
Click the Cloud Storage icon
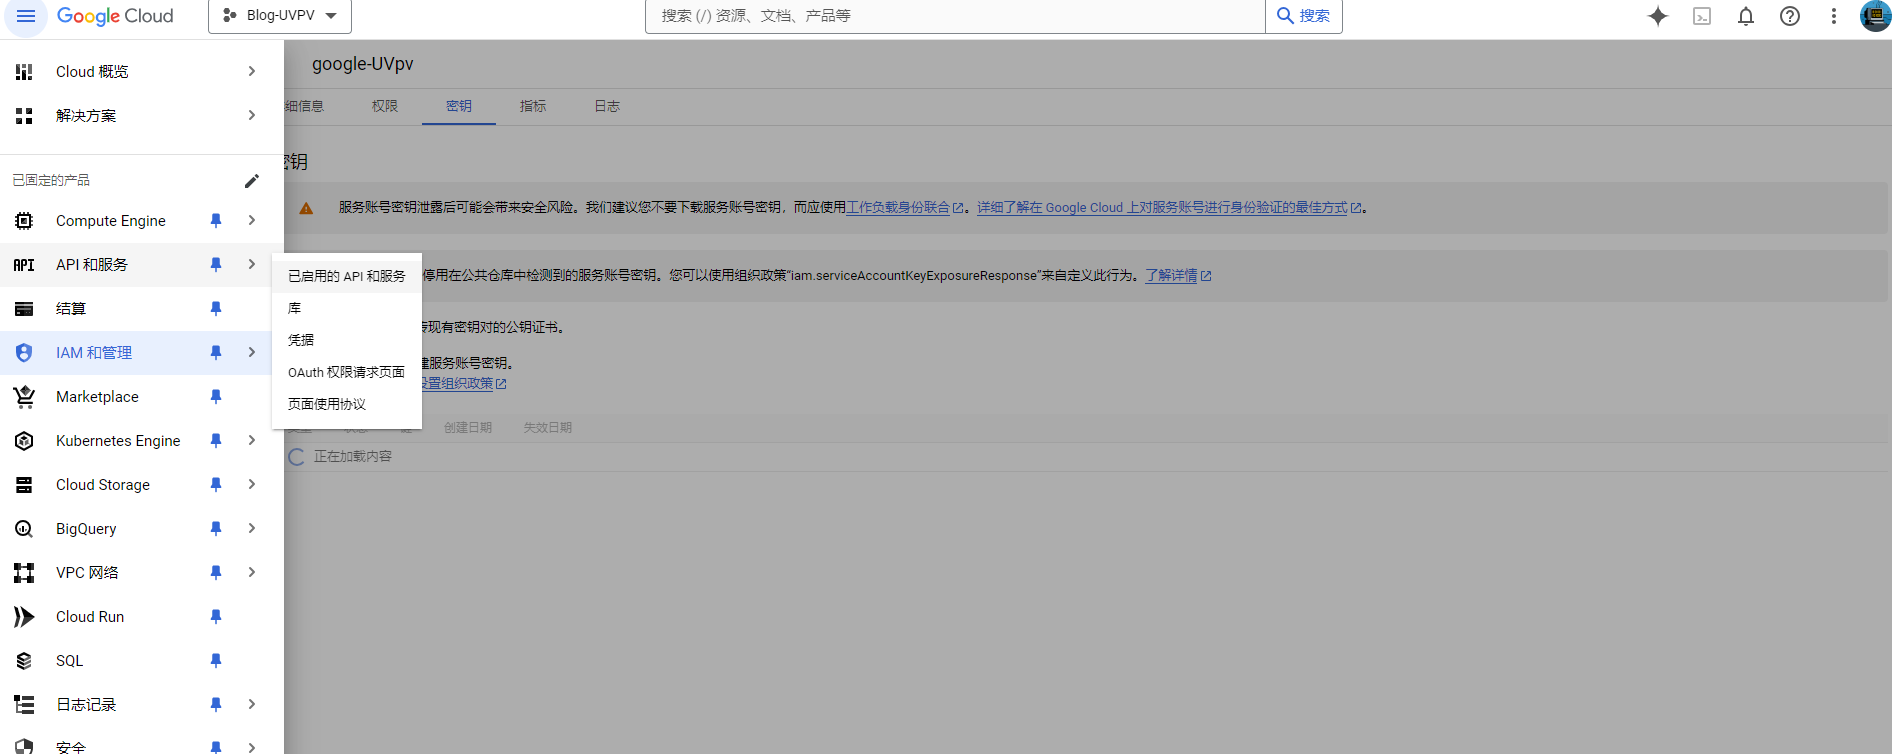pyautogui.click(x=24, y=485)
